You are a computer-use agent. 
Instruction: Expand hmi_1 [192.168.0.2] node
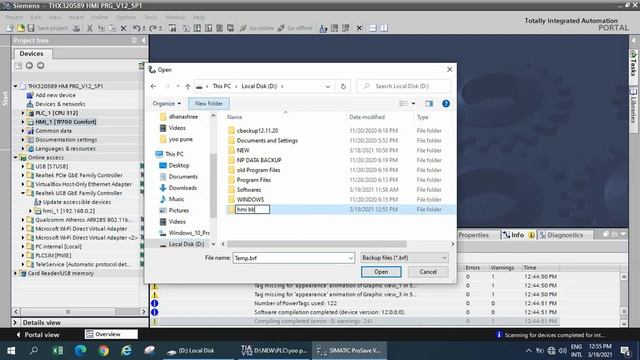point(30,211)
